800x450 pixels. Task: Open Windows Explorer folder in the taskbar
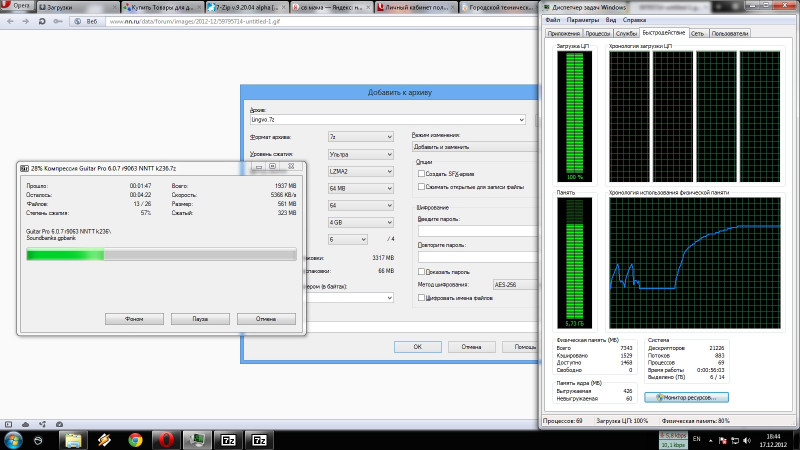pos(73,438)
